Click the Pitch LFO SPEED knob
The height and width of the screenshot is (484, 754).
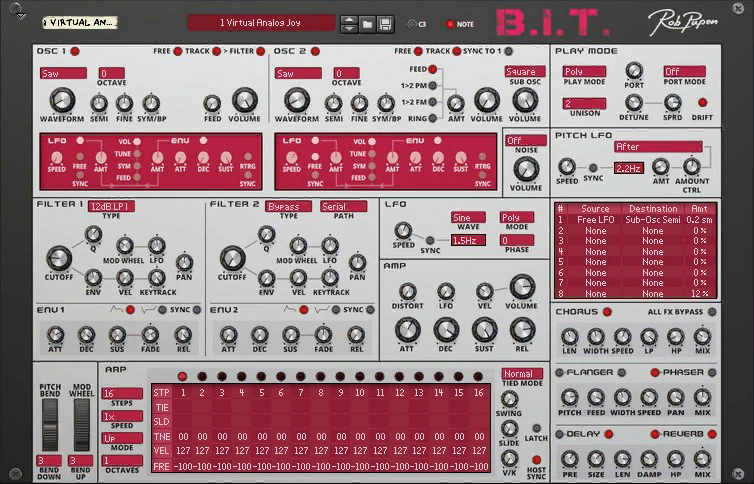(x=566, y=167)
